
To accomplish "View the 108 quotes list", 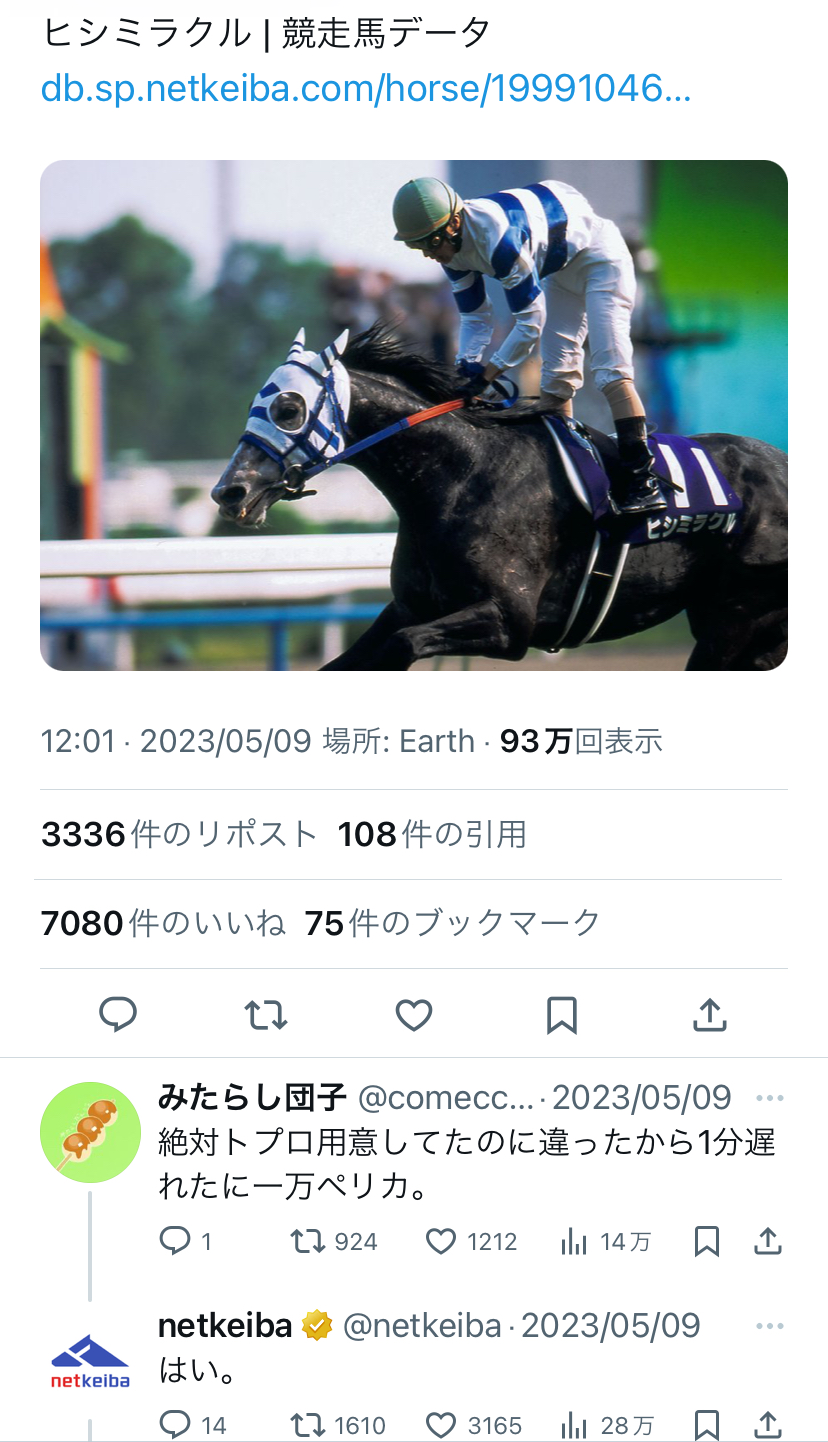I will tap(432, 834).
